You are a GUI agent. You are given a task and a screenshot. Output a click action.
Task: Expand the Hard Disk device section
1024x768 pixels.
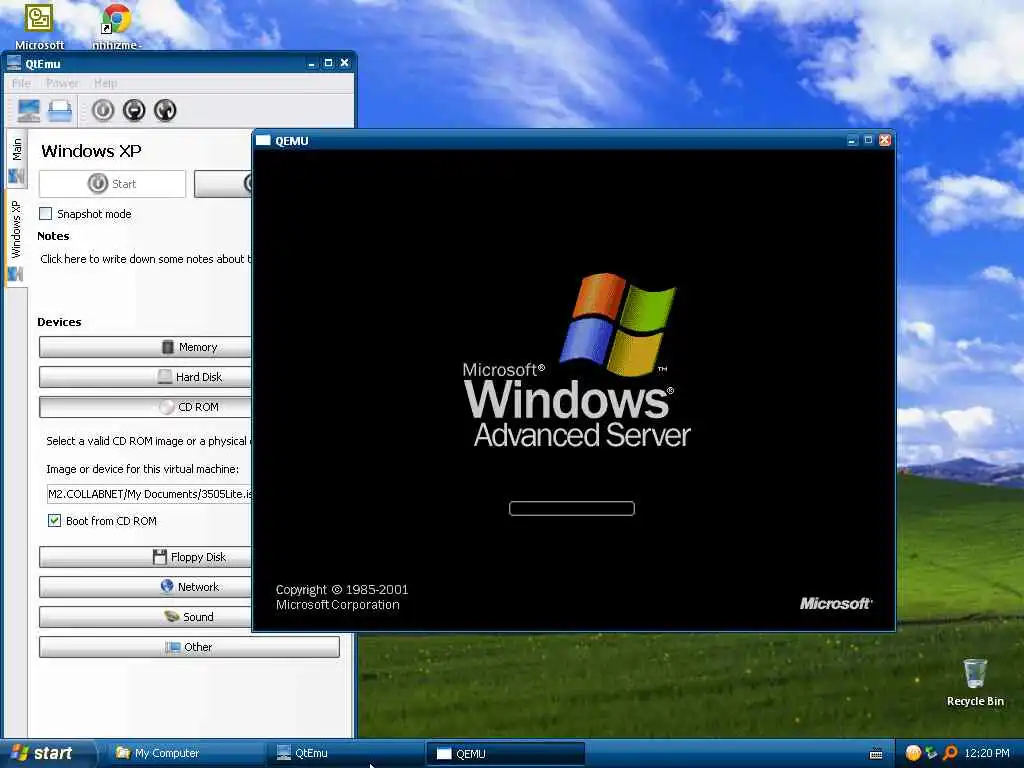coord(145,377)
